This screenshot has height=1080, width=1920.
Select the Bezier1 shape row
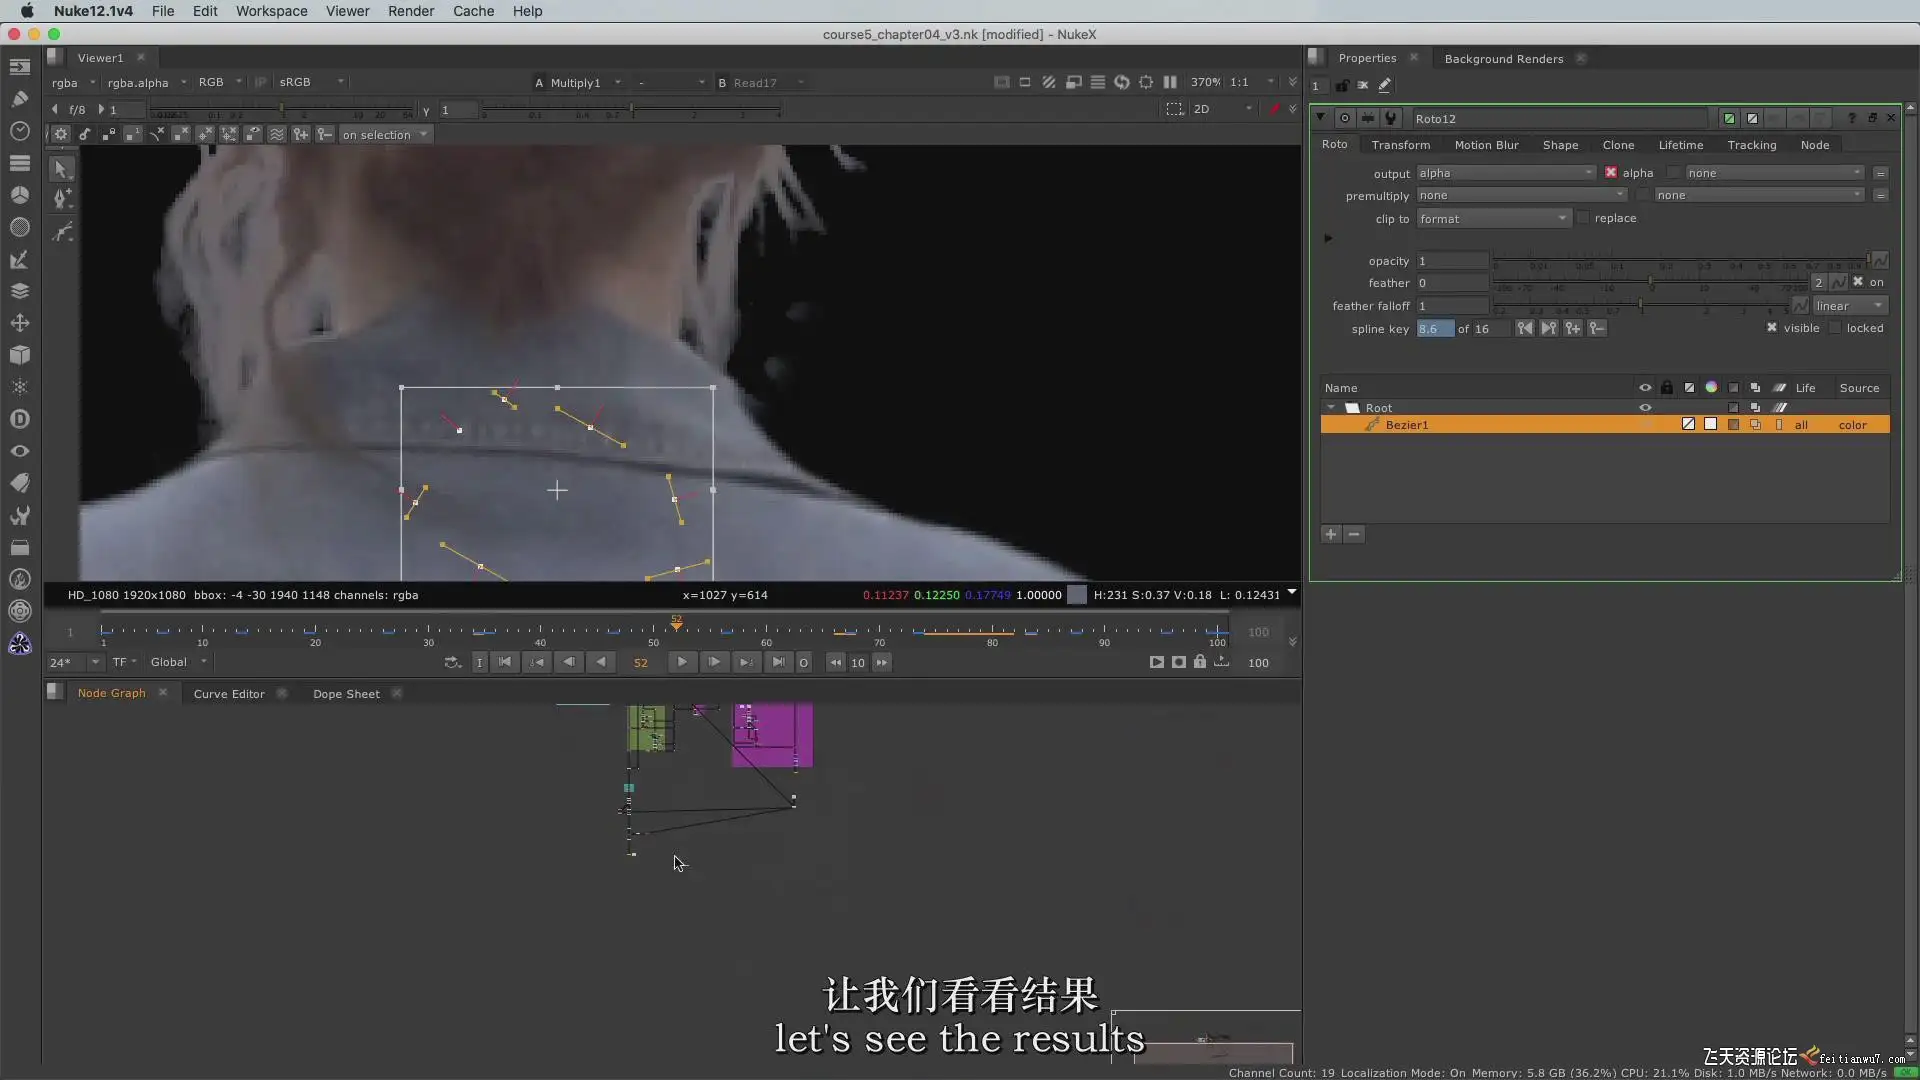(1406, 425)
